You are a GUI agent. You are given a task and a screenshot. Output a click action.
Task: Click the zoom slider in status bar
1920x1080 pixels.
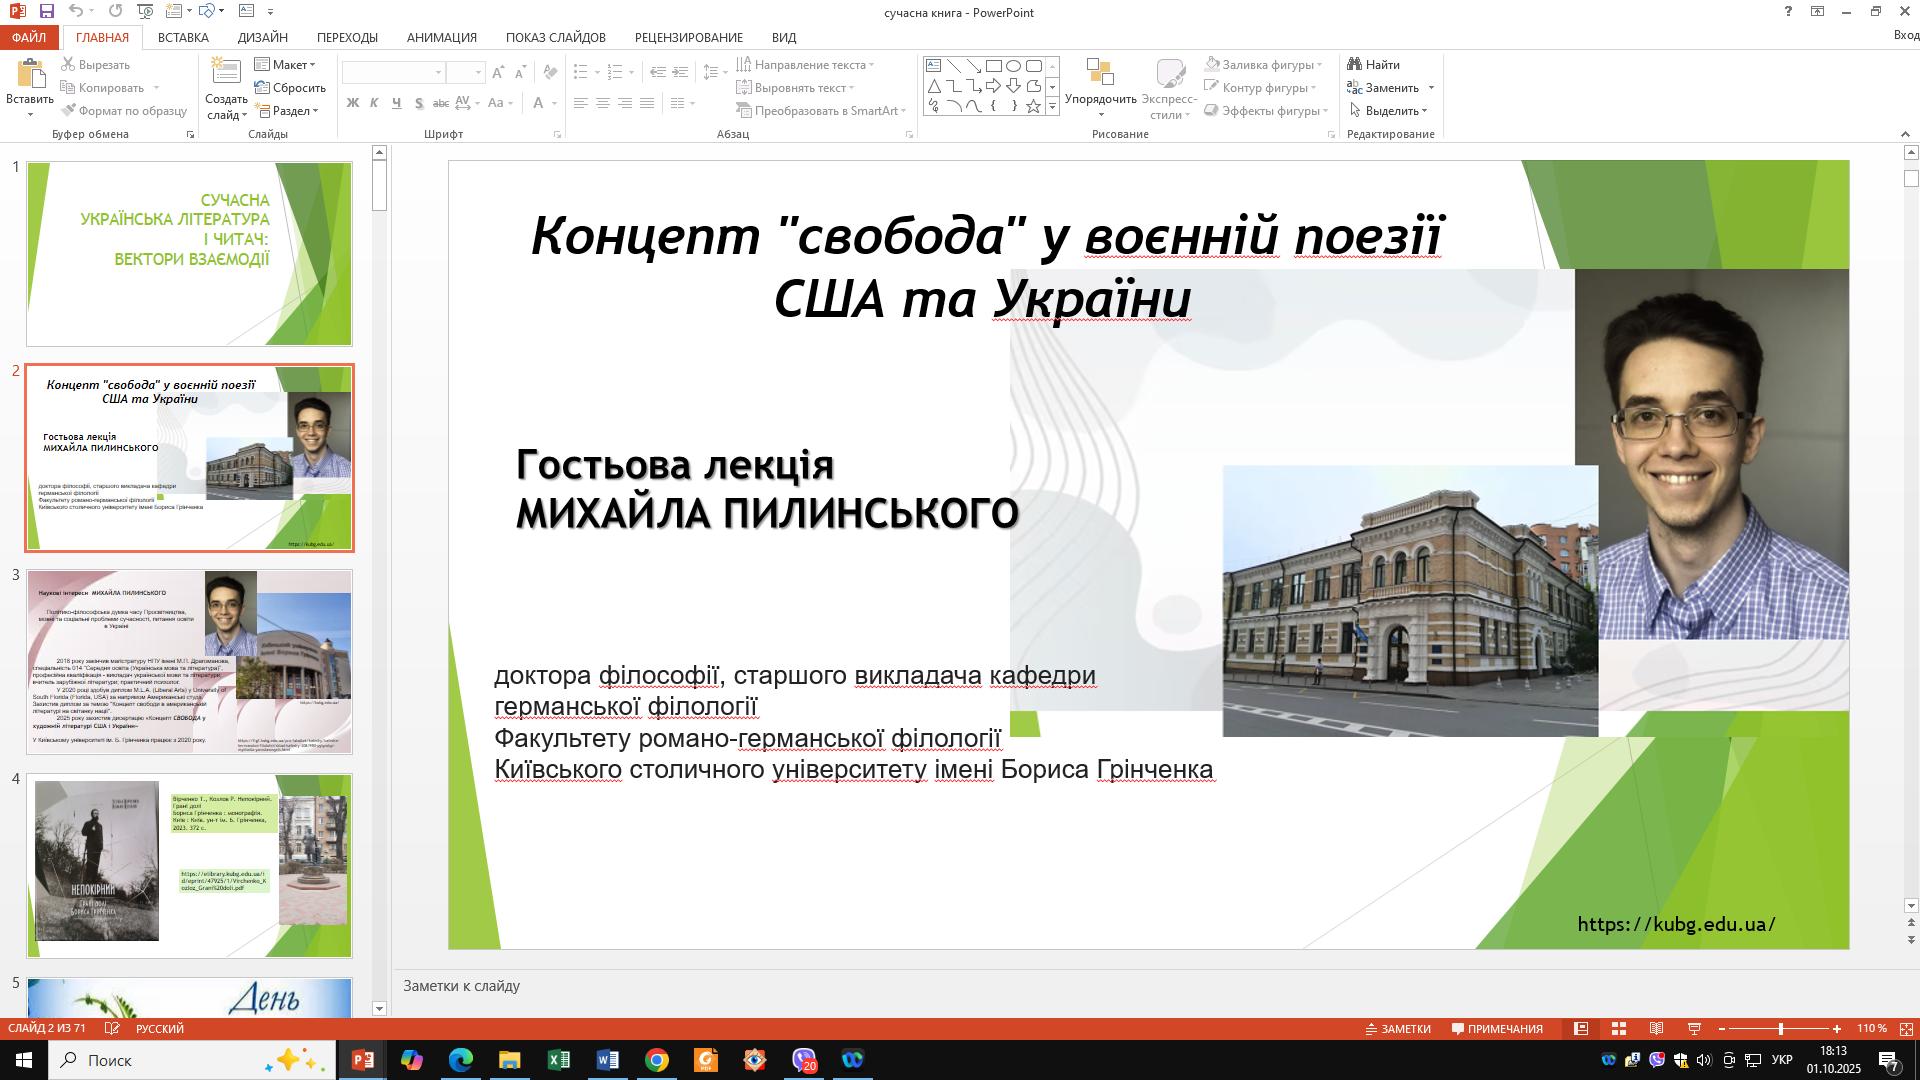[x=1780, y=1029]
